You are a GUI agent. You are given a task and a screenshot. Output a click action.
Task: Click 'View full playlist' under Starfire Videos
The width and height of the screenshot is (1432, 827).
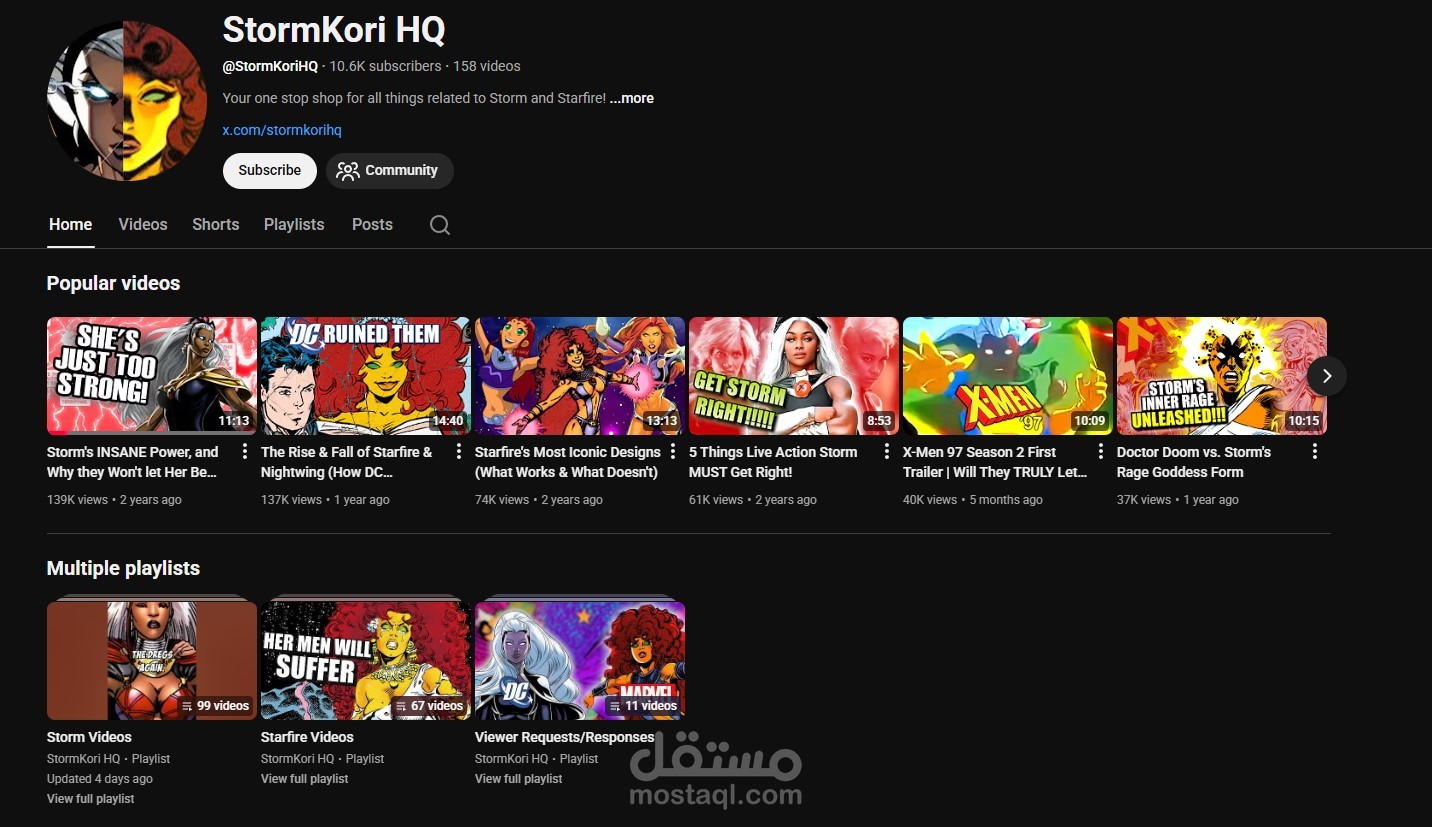click(304, 779)
